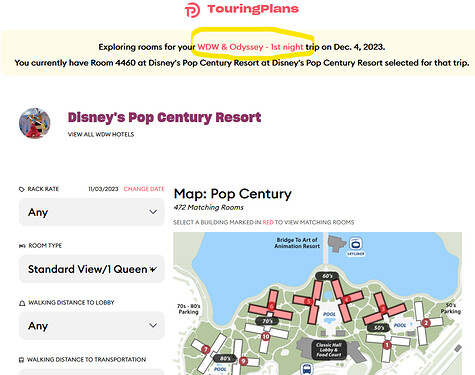Open View All WDW Hotels link
Image resolution: width=475 pixels, height=375 pixels.
tap(101, 134)
